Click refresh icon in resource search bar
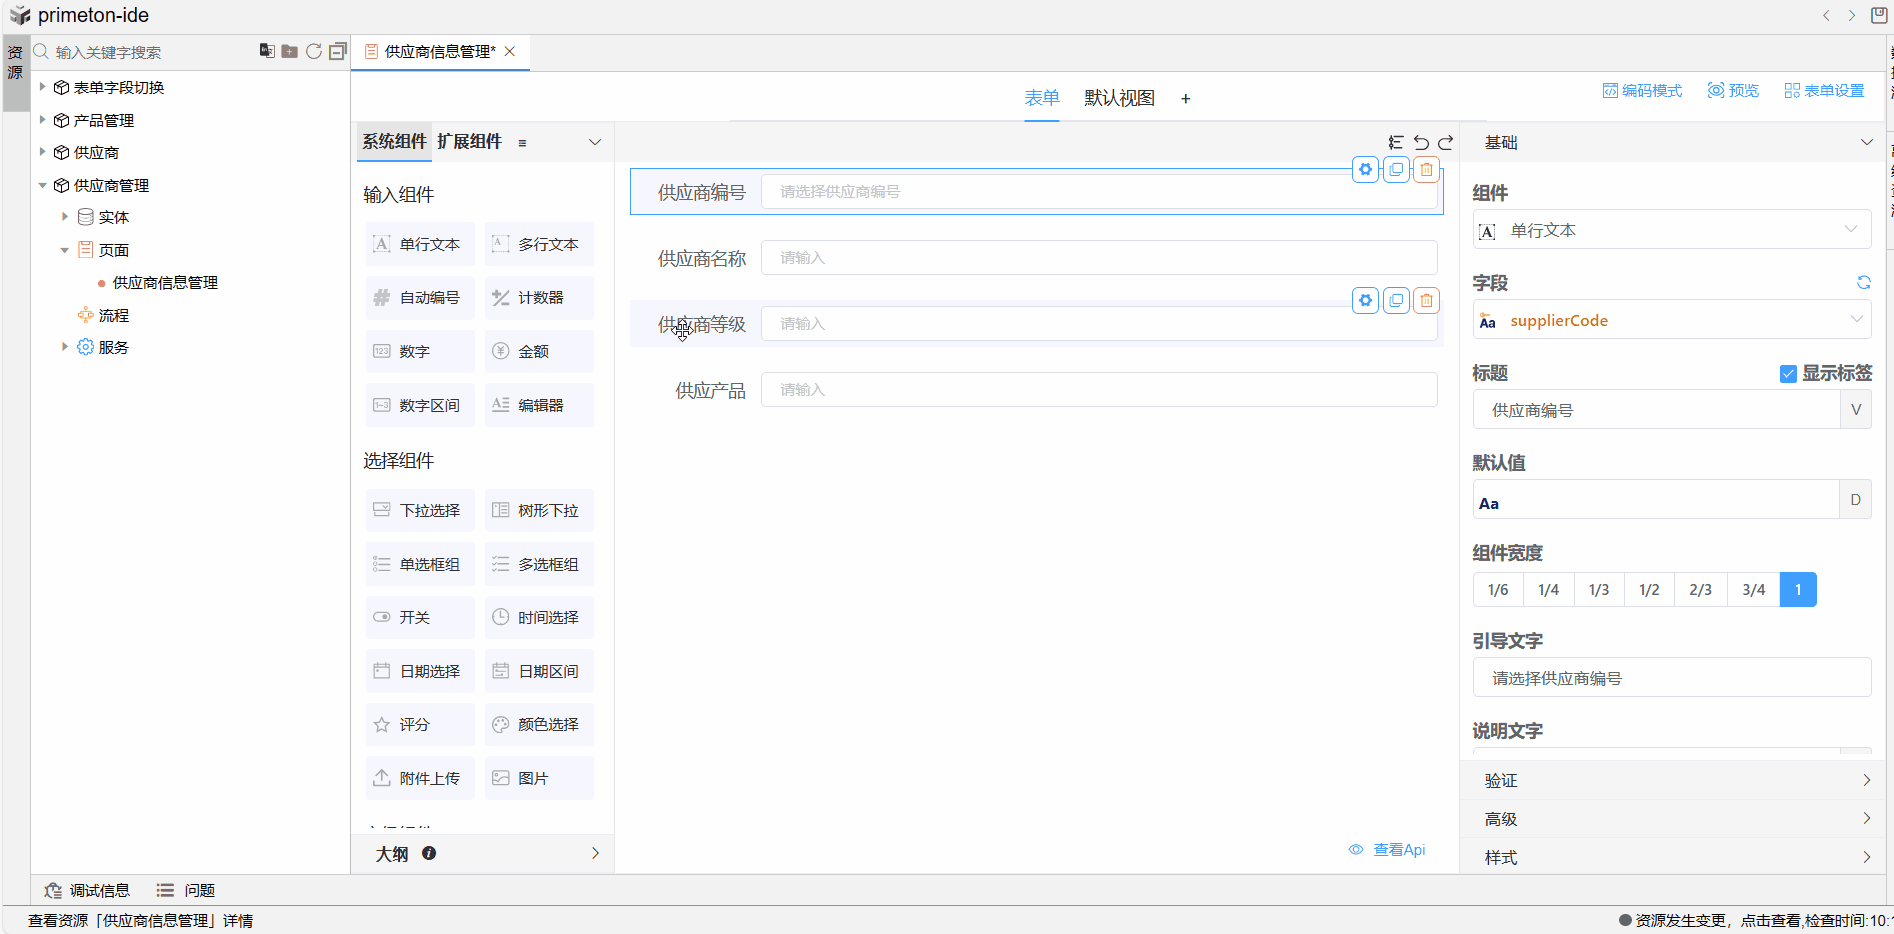This screenshot has width=1894, height=934. 313,51
